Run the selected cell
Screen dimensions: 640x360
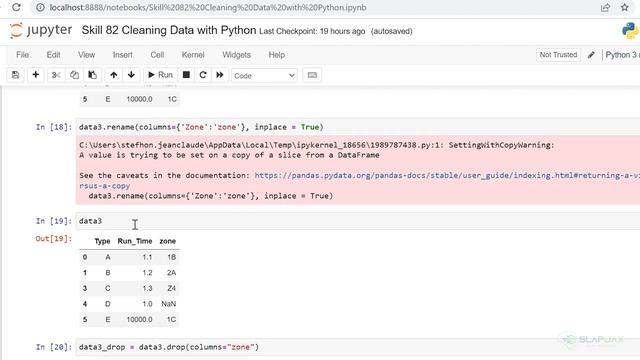coord(160,75)
